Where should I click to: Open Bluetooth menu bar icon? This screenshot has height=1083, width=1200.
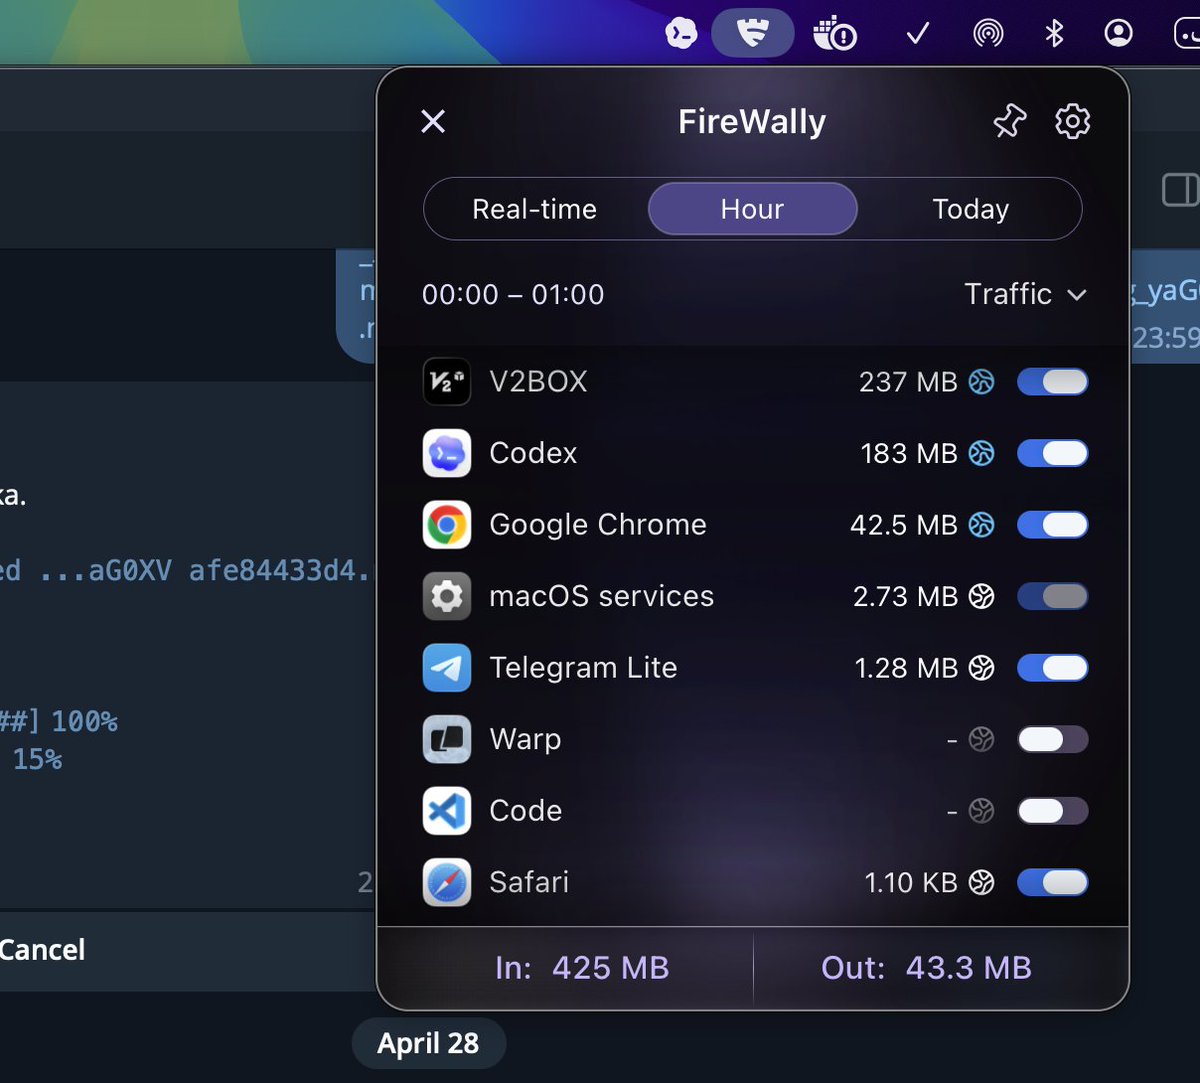coord(1054,34)
